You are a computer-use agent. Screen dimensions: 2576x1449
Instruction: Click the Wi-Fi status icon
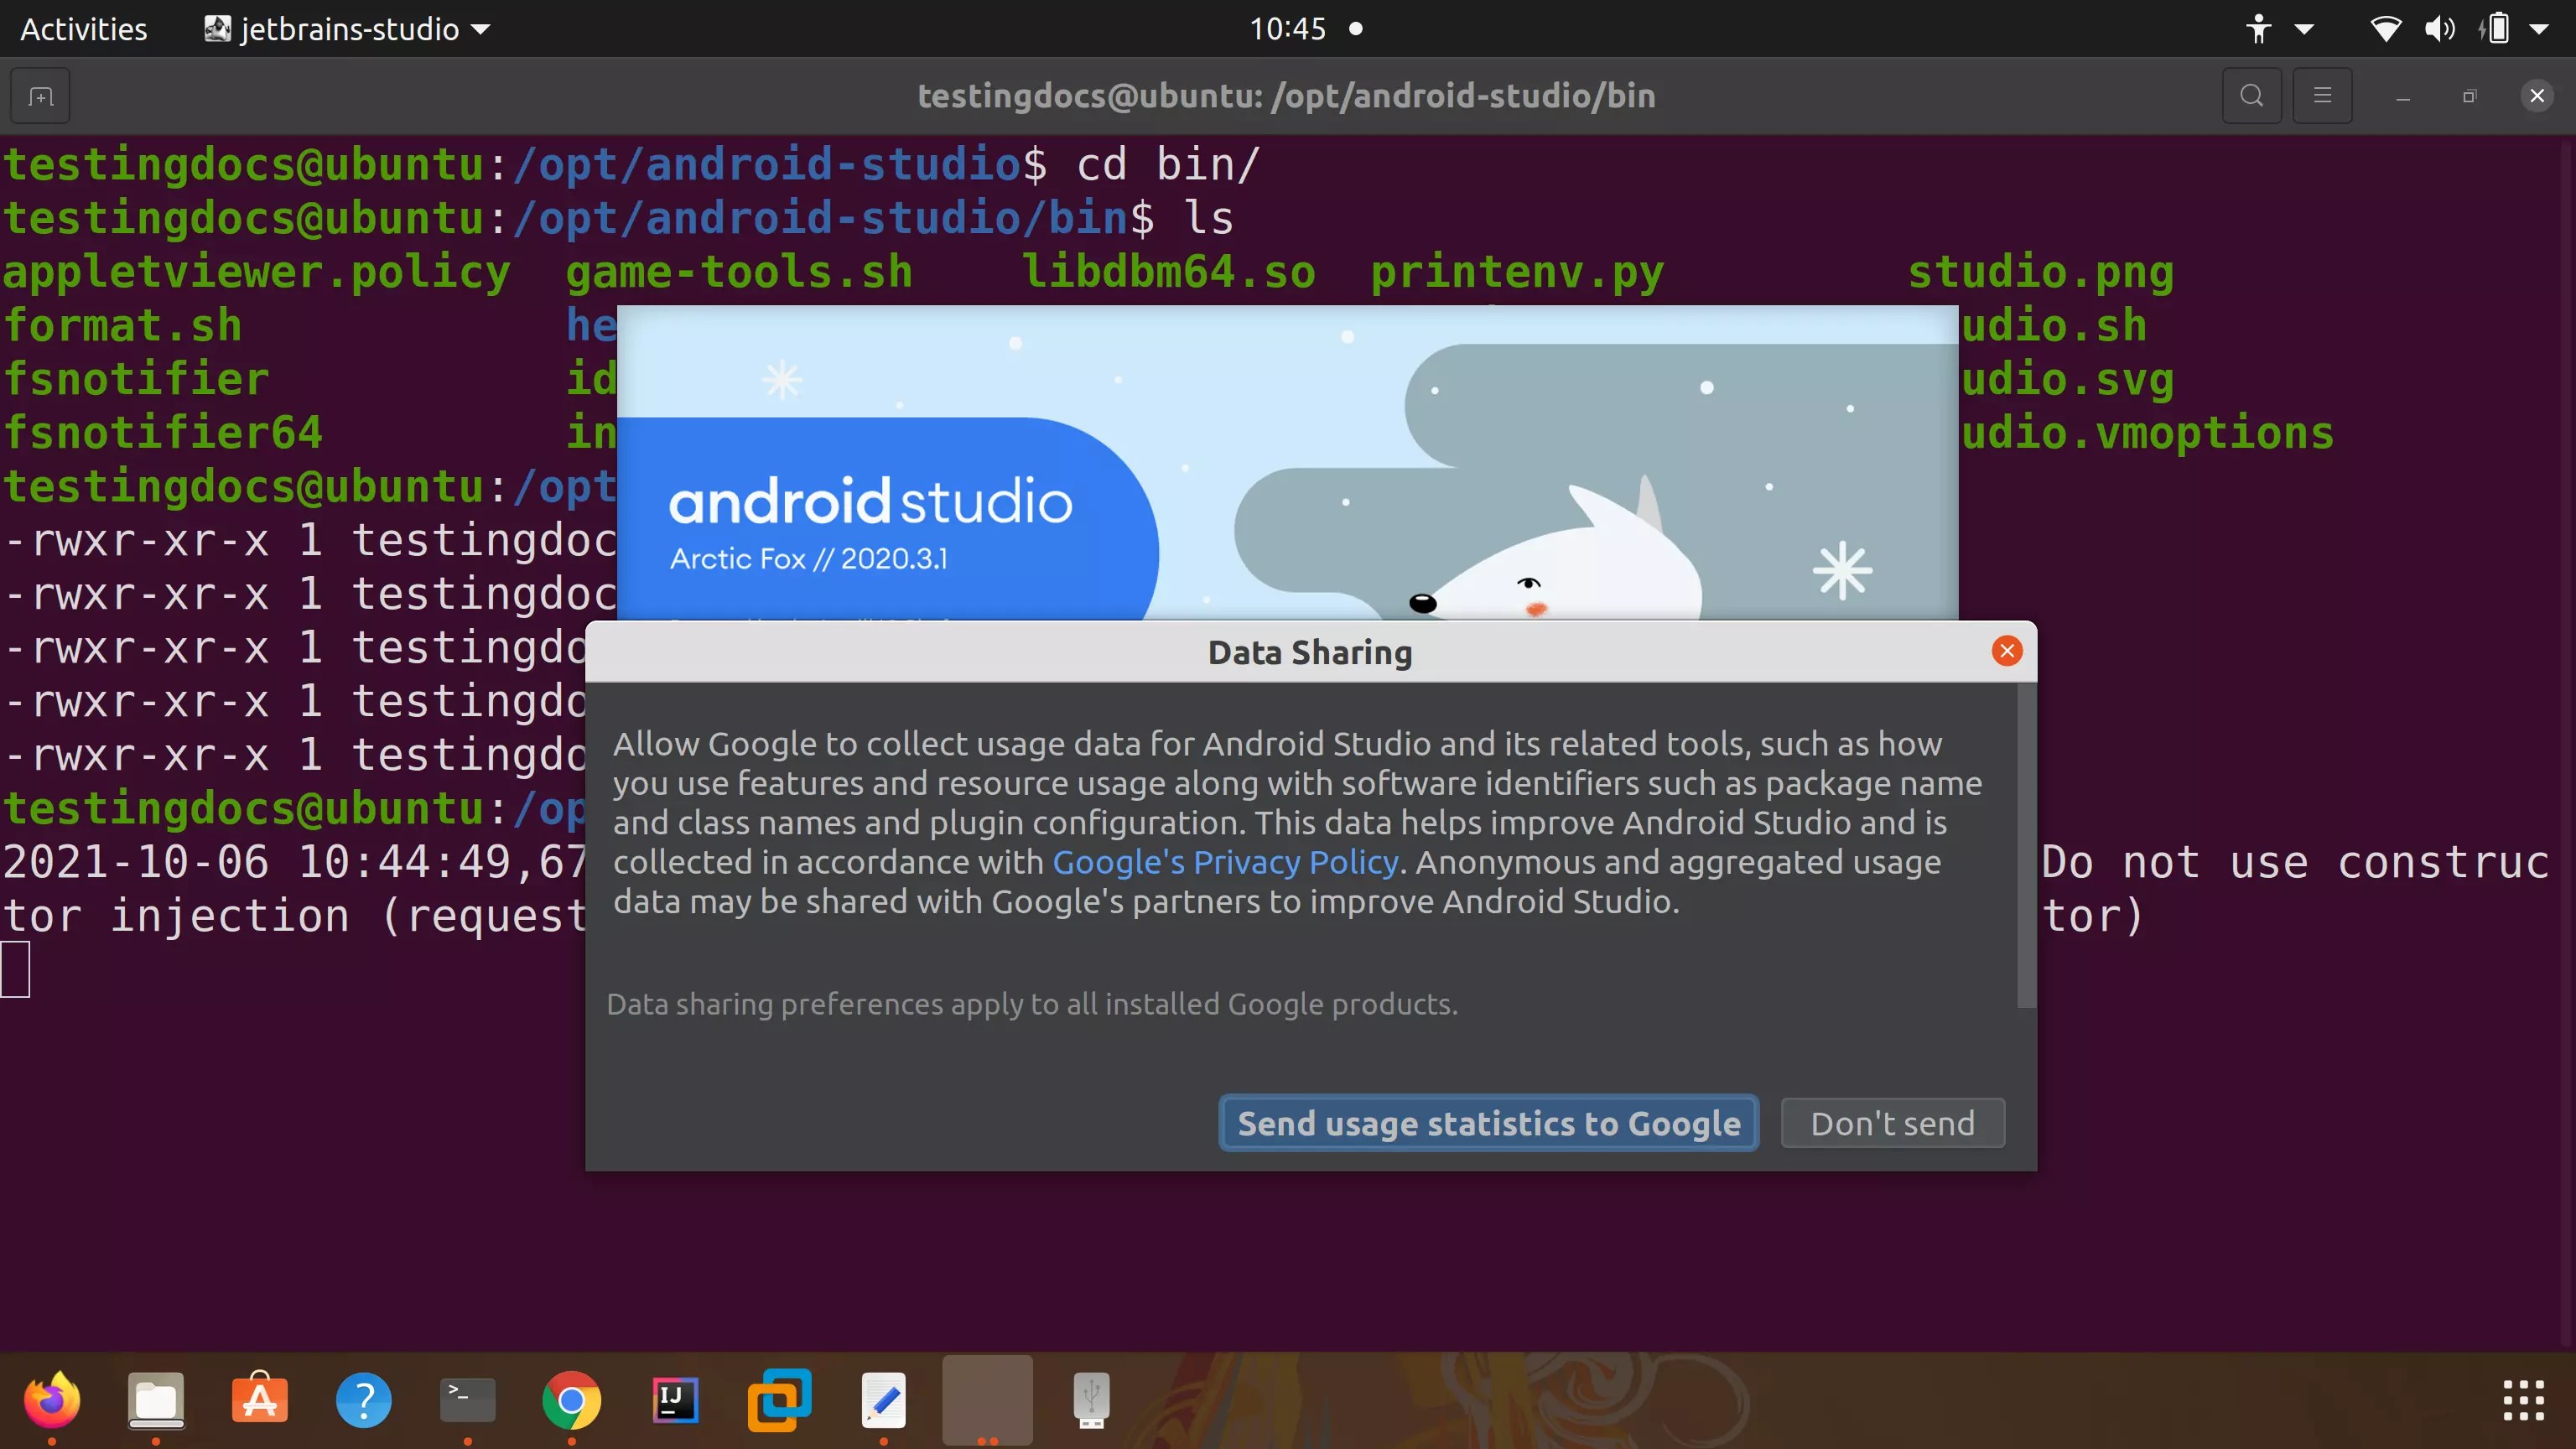[2386, 28]
